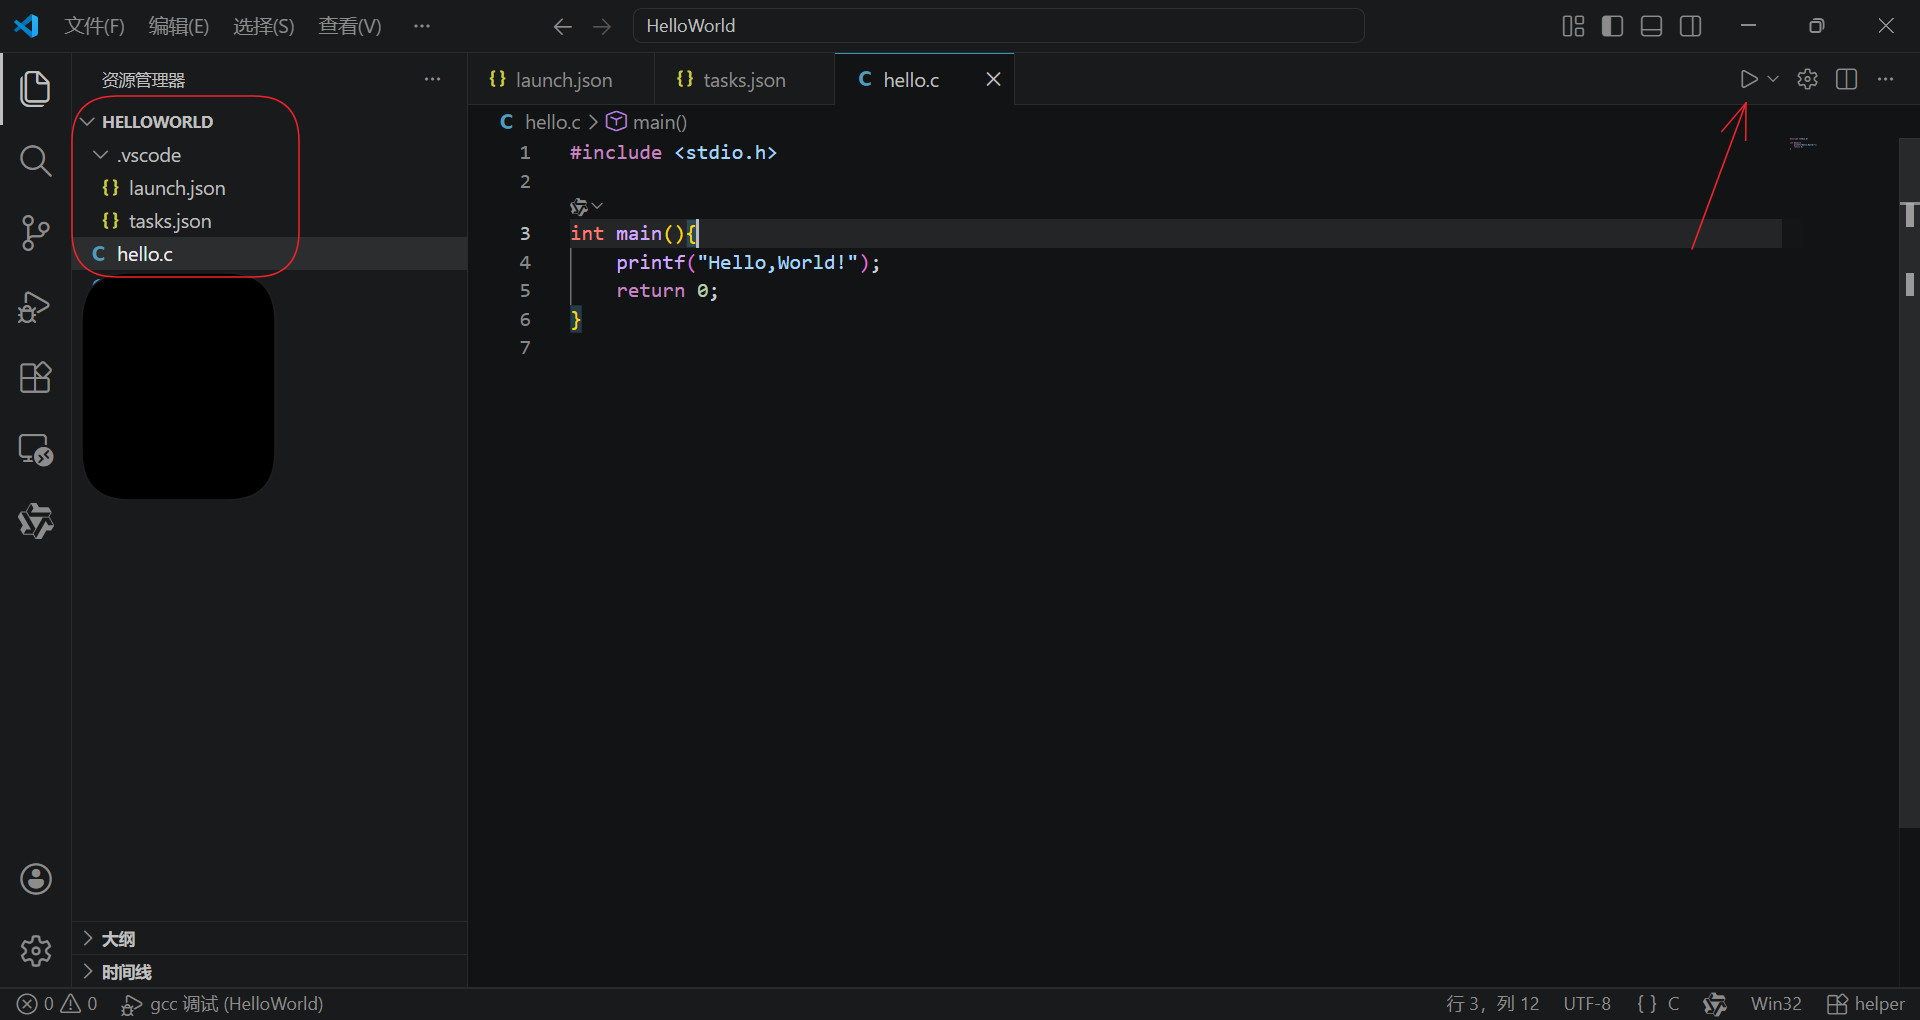Toggle bottom panel visibility

click(1652, 26)
